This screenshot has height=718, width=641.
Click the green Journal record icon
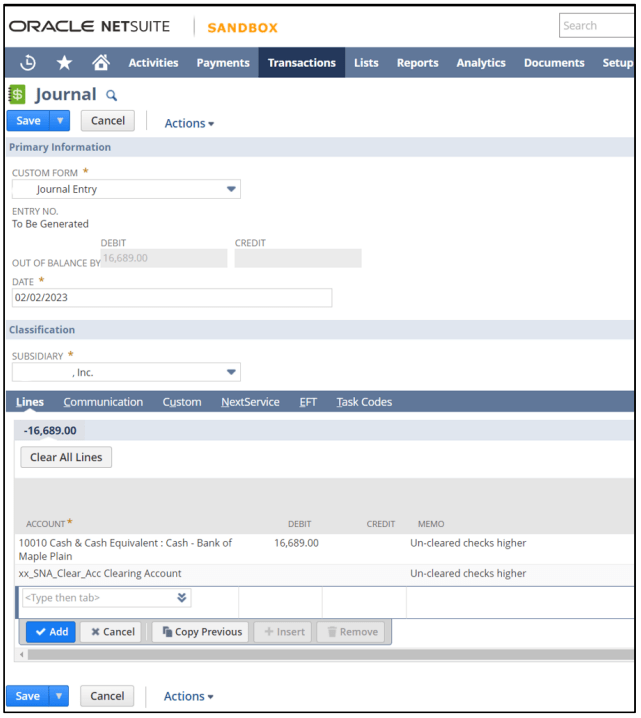(x=17, y=95)
